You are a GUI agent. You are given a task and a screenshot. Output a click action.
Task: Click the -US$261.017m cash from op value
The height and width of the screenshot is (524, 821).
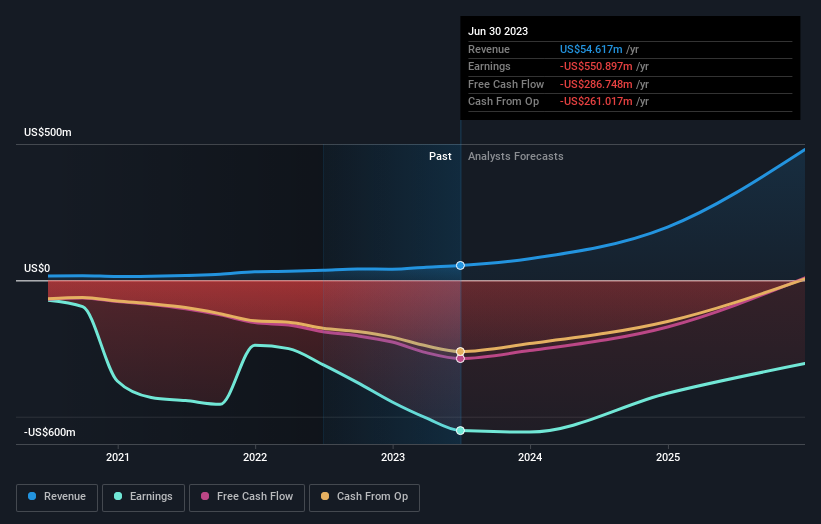click(596, 102)
